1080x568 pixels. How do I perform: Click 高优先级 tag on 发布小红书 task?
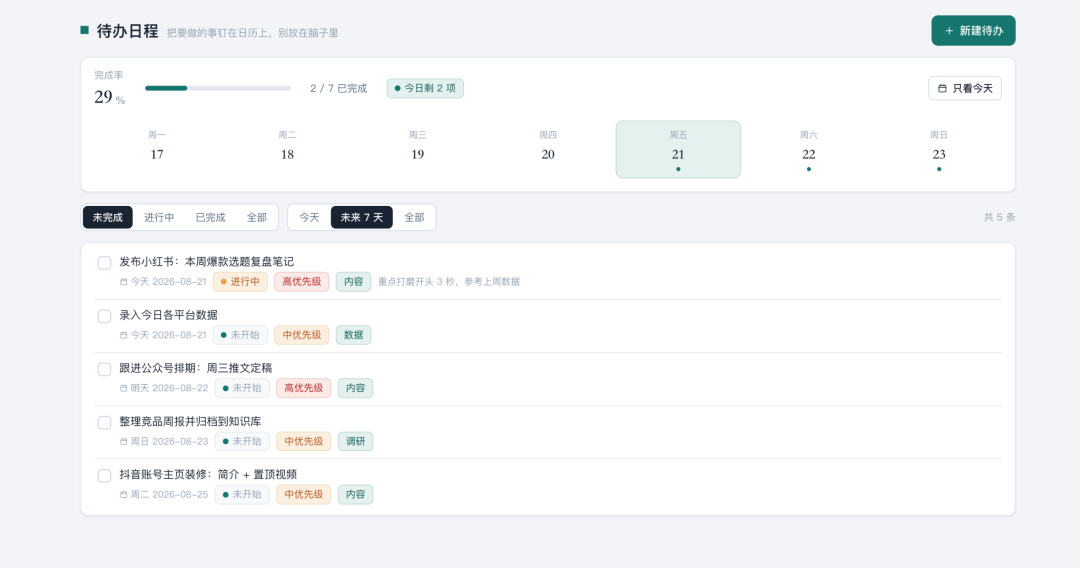coord(302,282)
